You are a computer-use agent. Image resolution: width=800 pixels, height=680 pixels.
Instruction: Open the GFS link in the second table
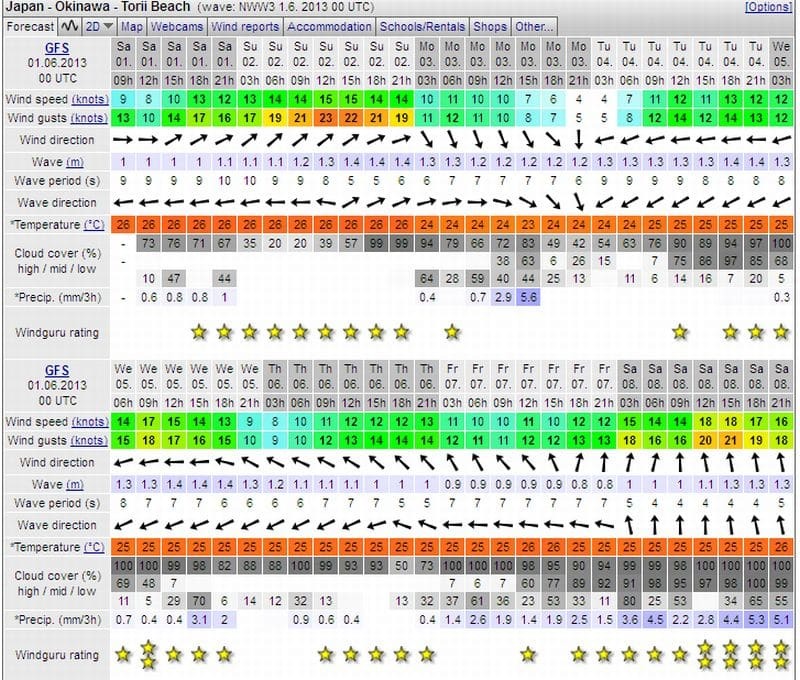57,370
